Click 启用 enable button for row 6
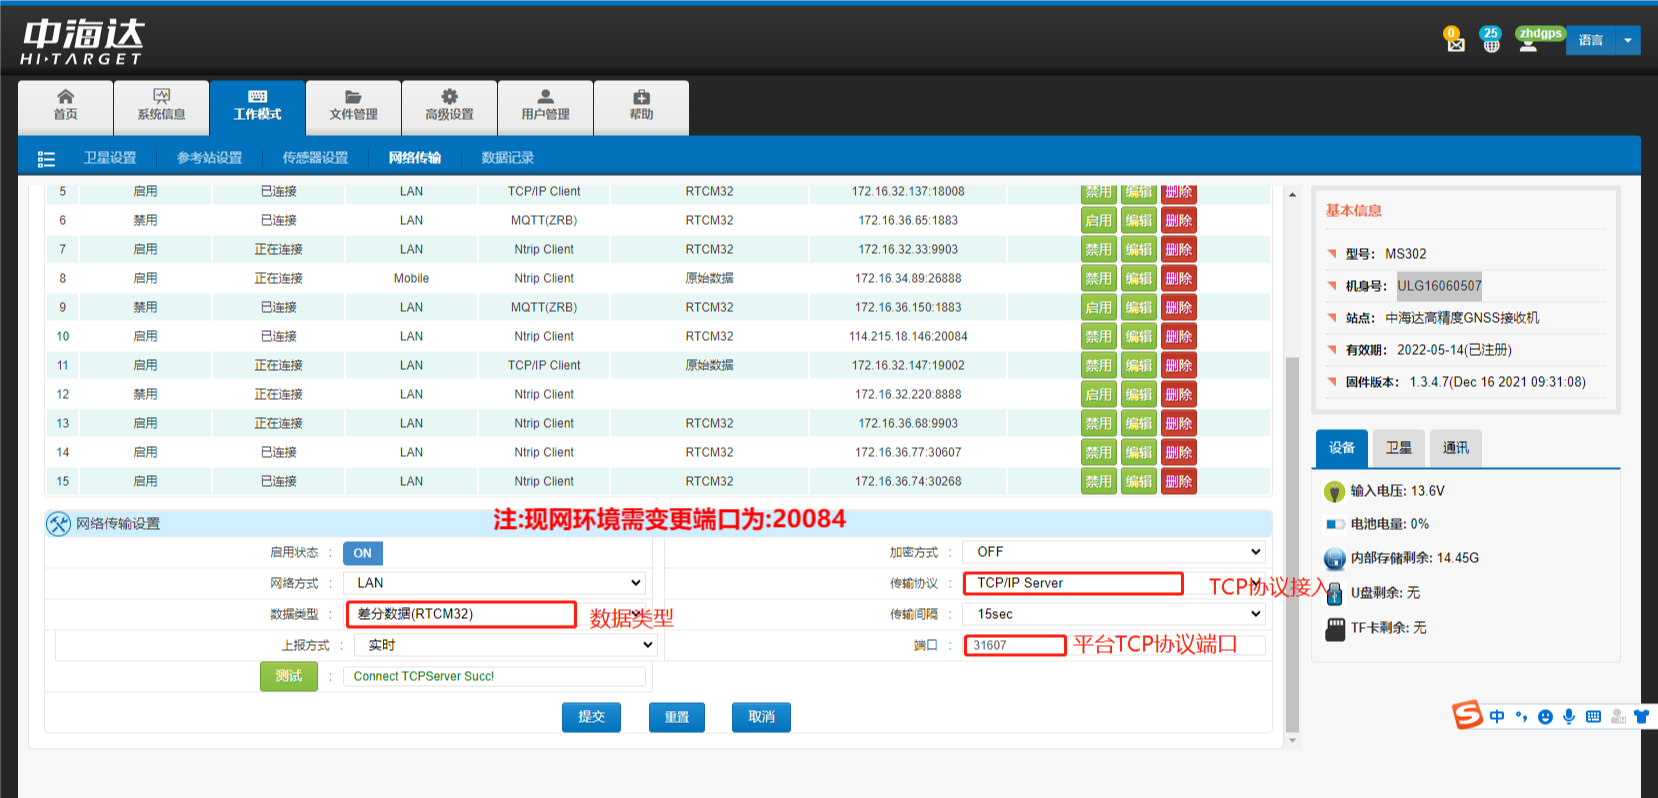 [x=1098, y=220]
